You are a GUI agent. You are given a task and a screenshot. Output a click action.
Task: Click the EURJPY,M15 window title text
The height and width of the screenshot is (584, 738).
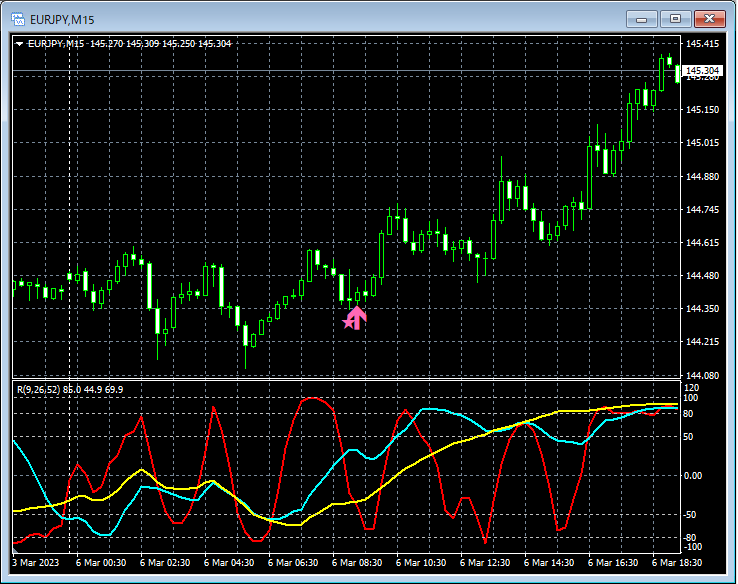(x=62, y=20)
